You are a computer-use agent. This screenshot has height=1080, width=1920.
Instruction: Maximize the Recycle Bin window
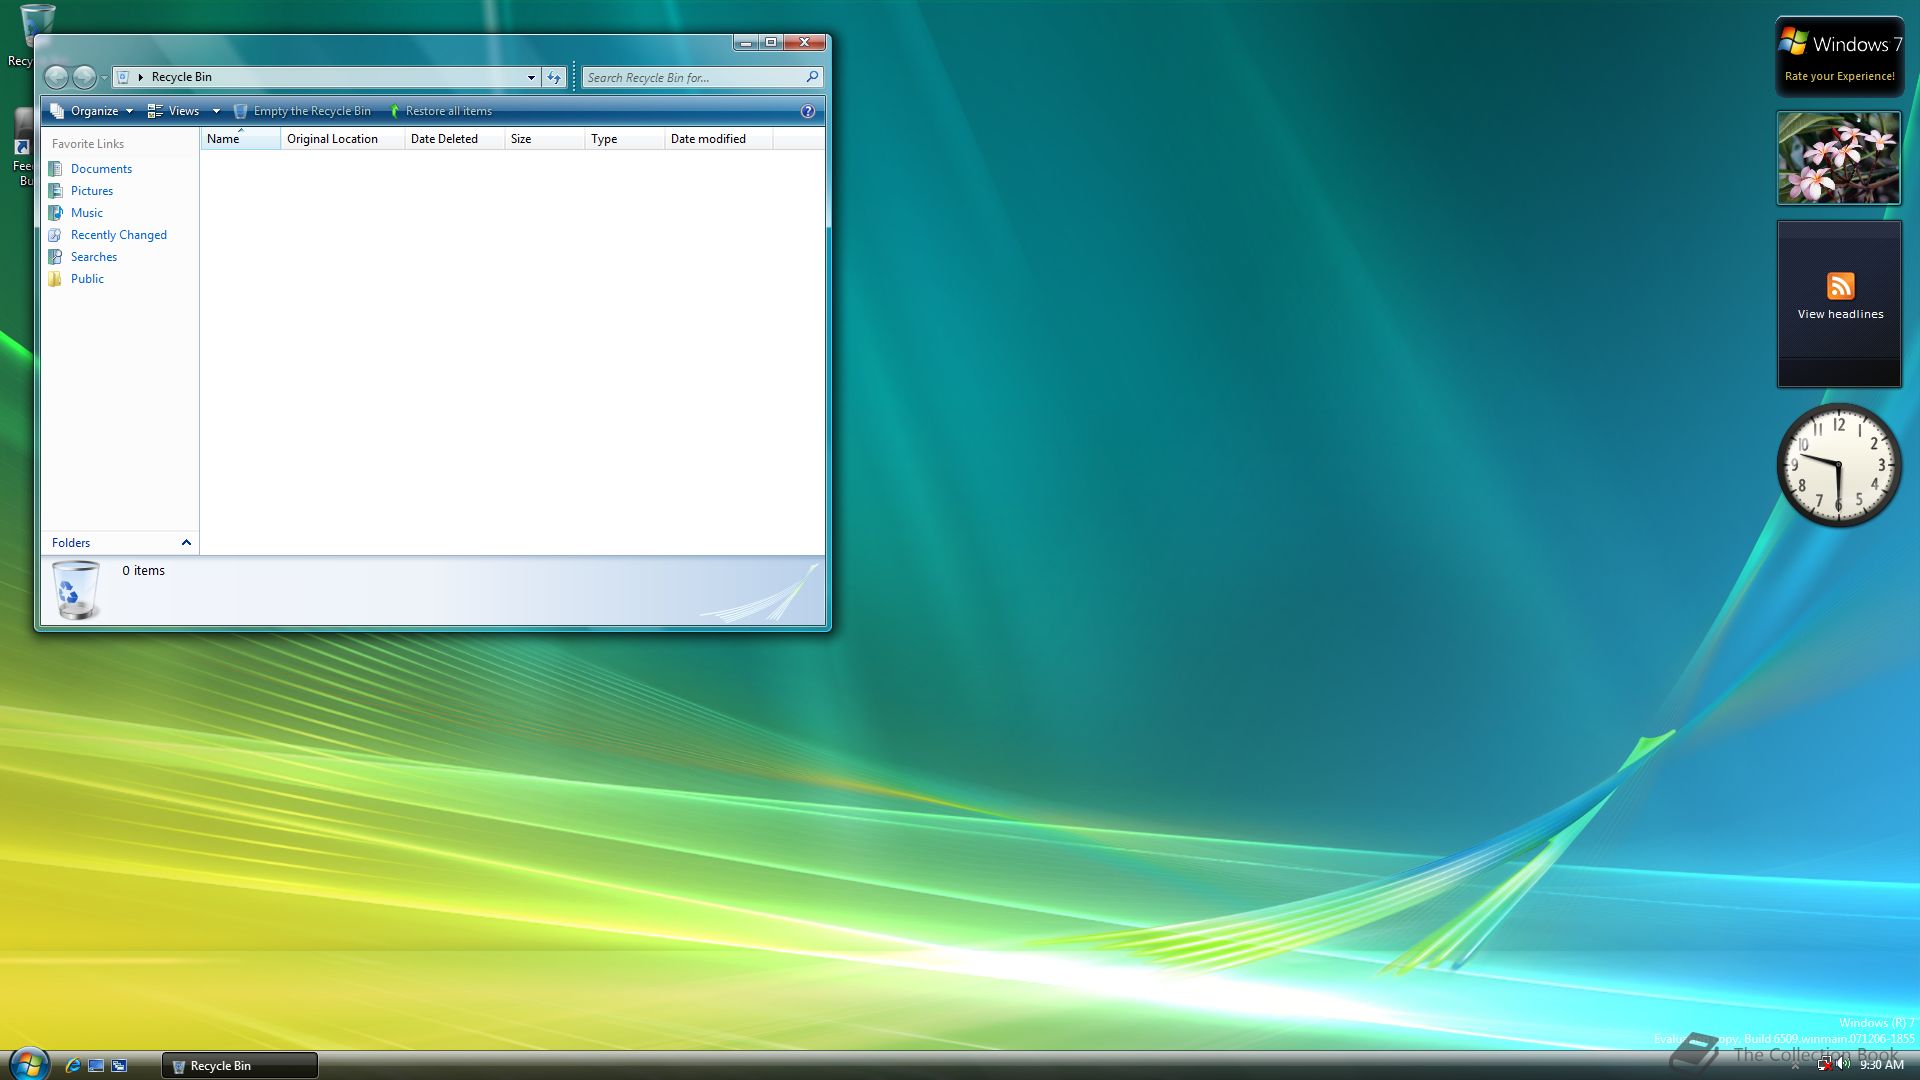(x=771, y=42)
